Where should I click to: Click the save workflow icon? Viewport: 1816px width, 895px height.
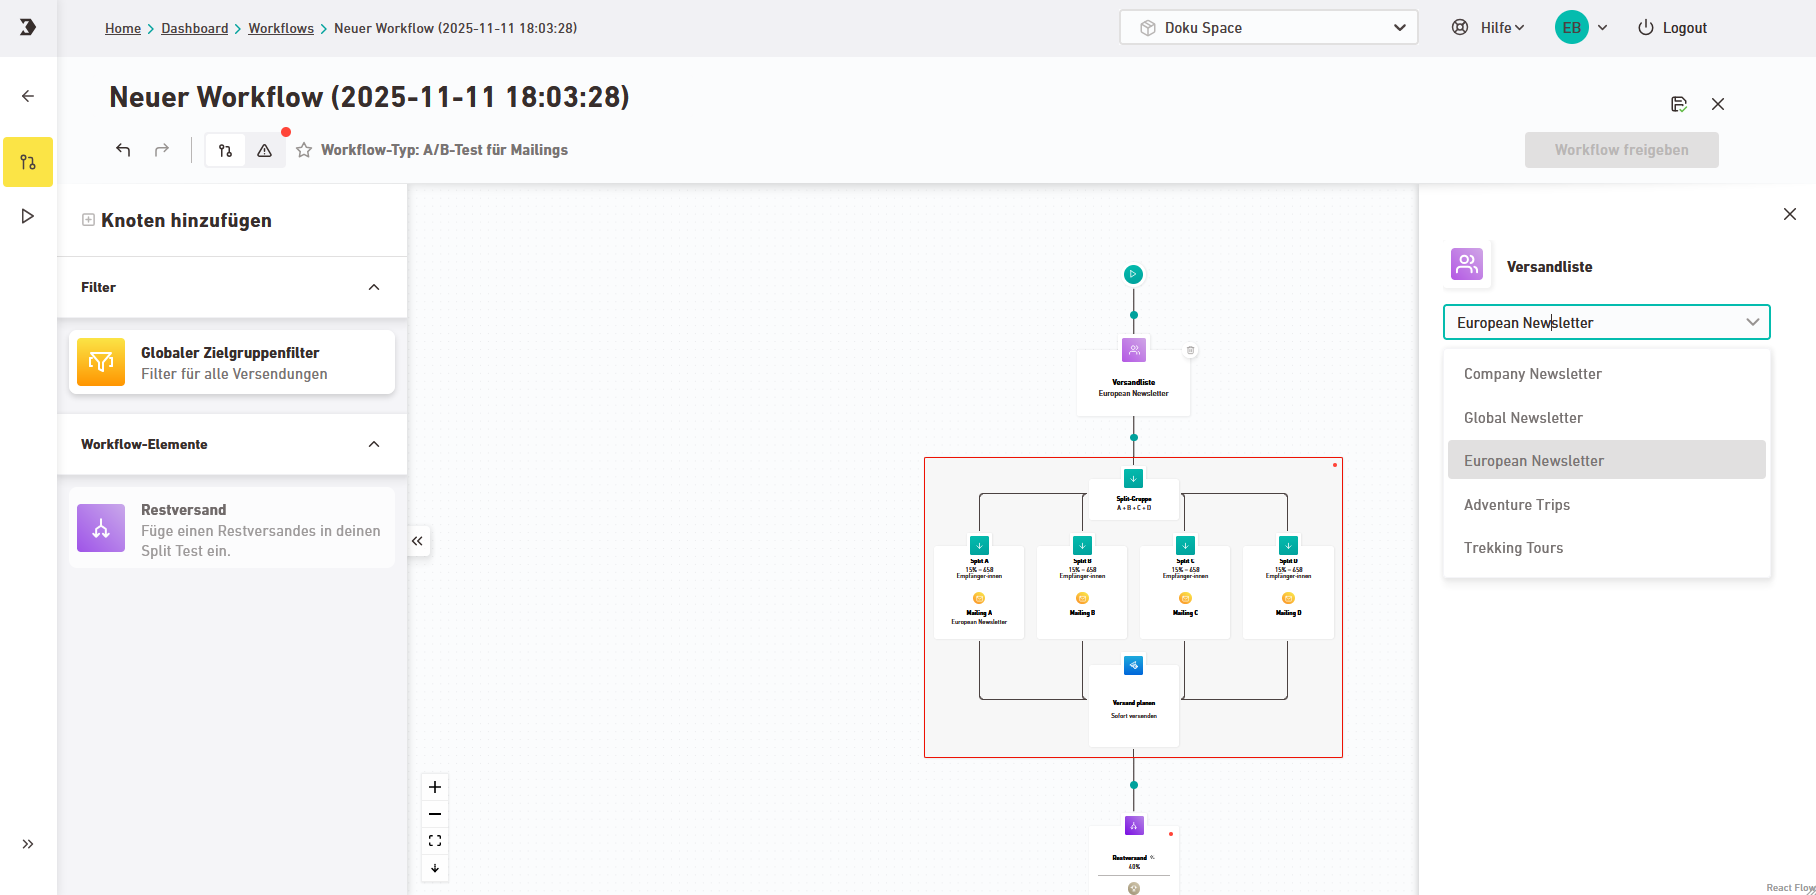tap(1679, 104)
